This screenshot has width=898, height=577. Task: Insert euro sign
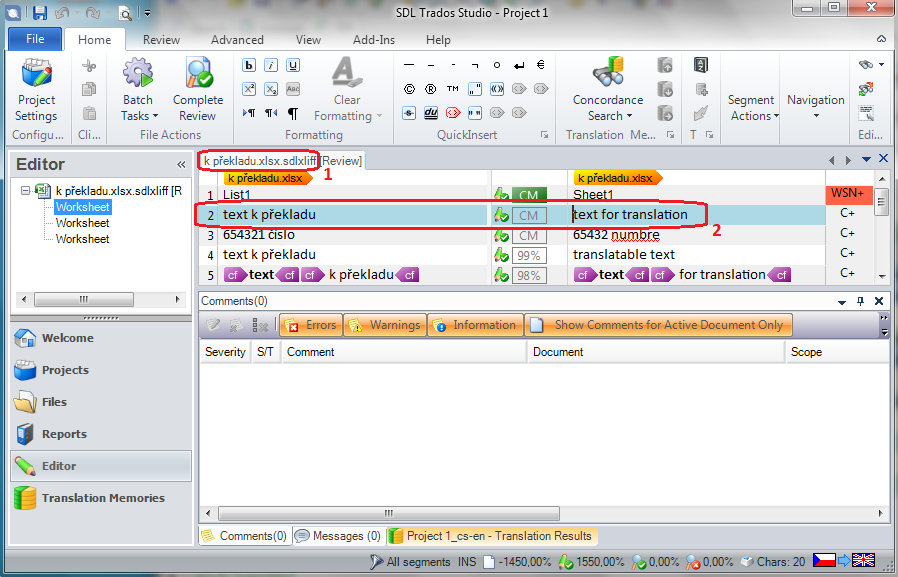pos(541,65)
